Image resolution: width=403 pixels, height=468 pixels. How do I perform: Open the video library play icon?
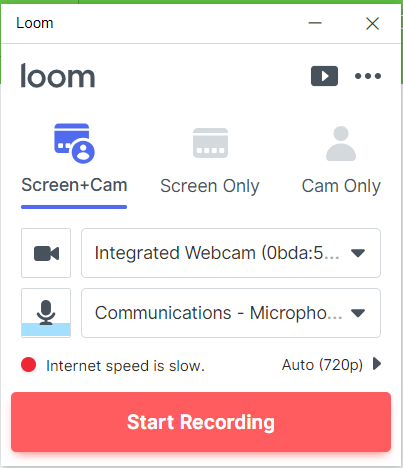pyautogui.click(x=324, y=76)
